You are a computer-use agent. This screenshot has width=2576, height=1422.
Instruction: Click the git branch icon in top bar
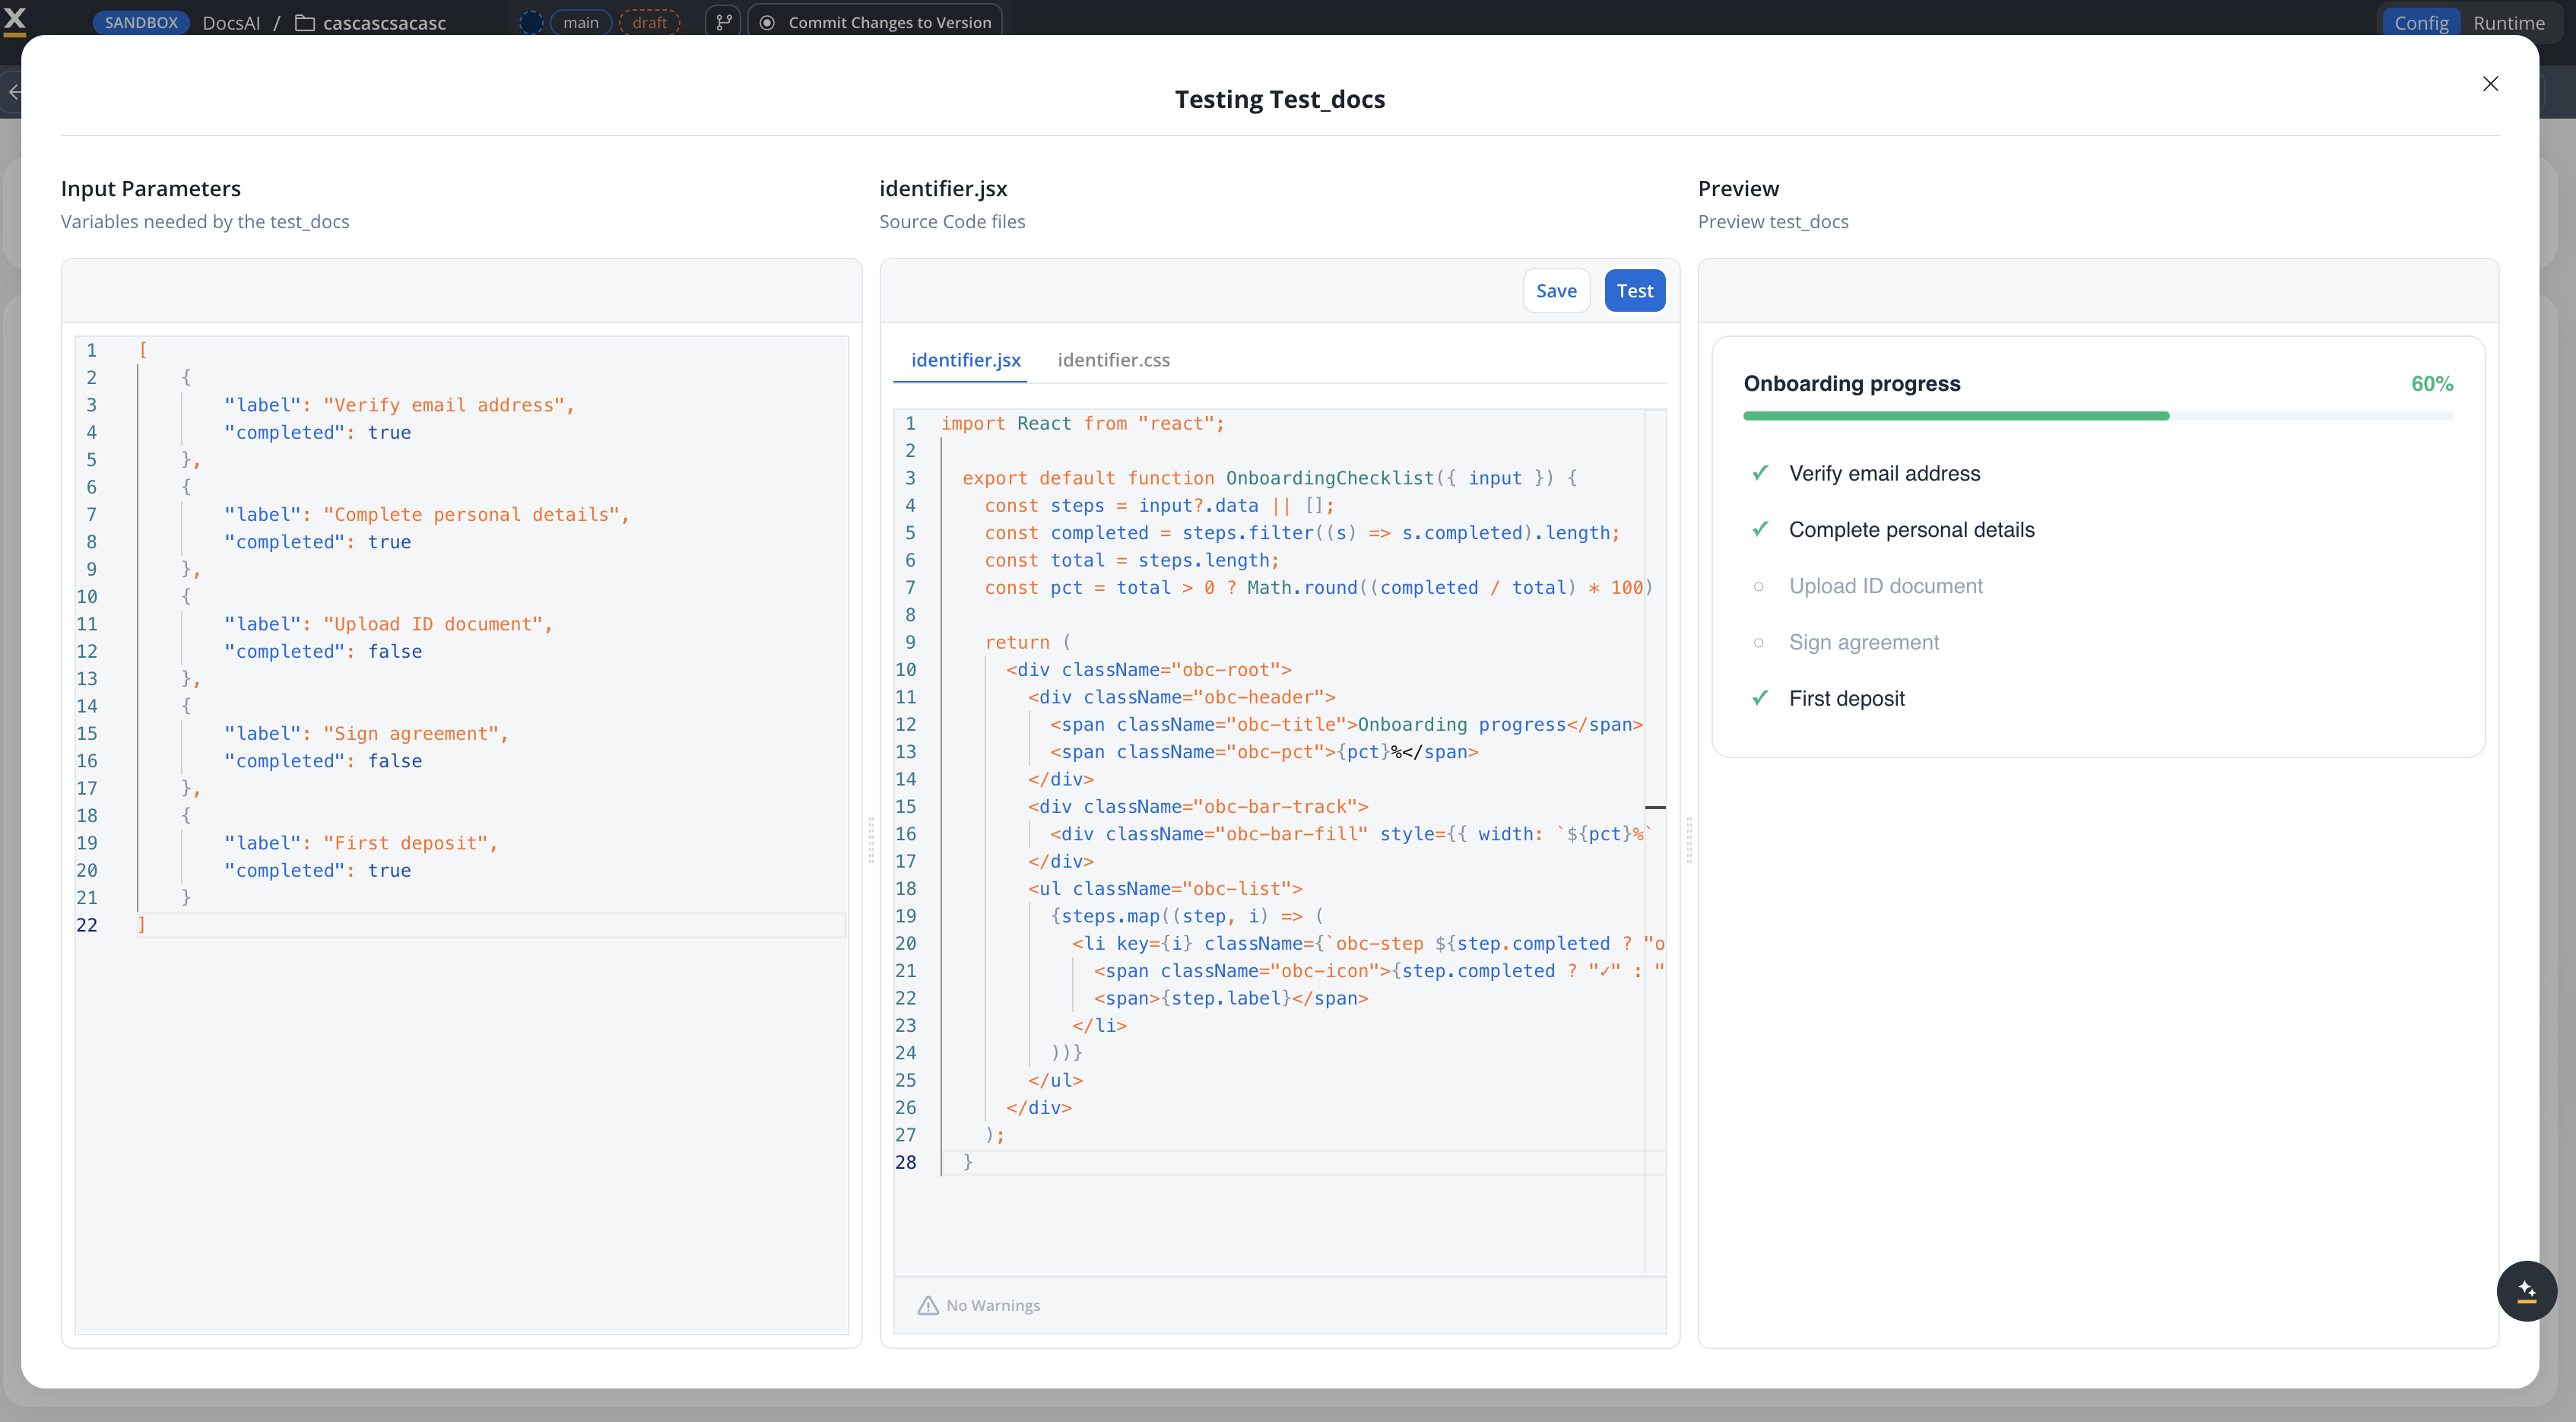coord(723,22)
